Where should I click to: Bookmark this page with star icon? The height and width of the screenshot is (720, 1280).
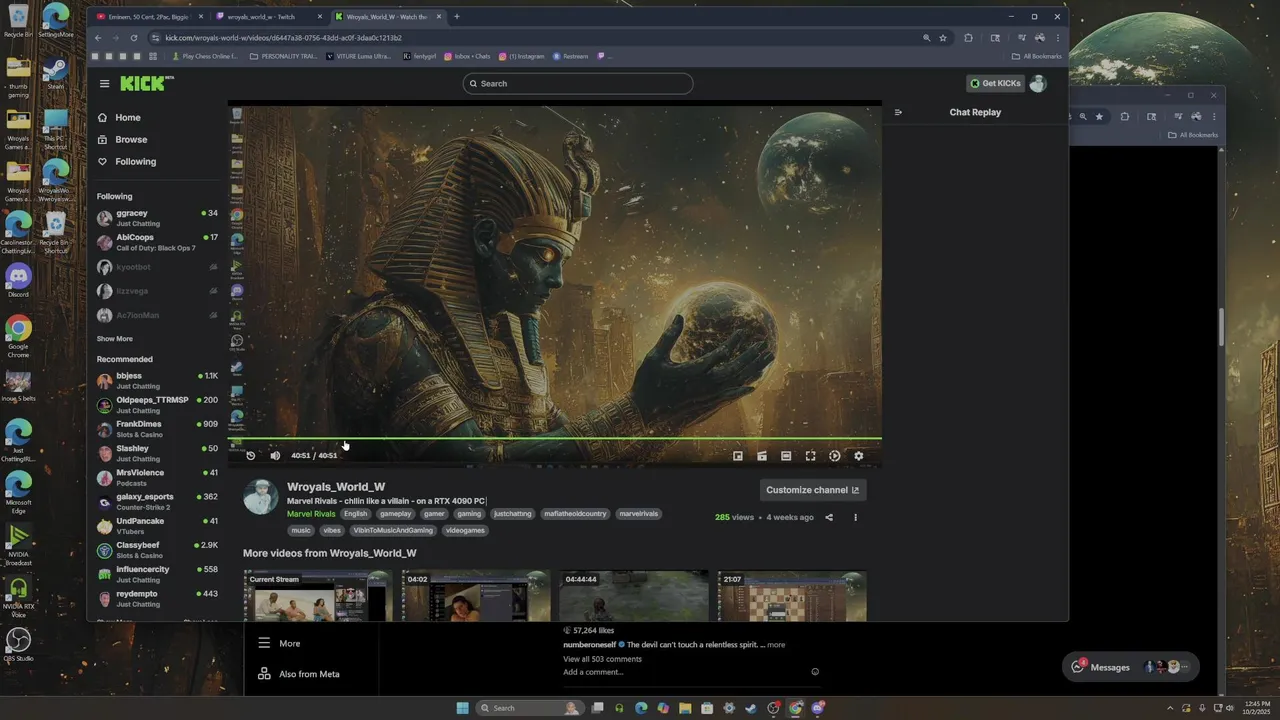[943, 38]
